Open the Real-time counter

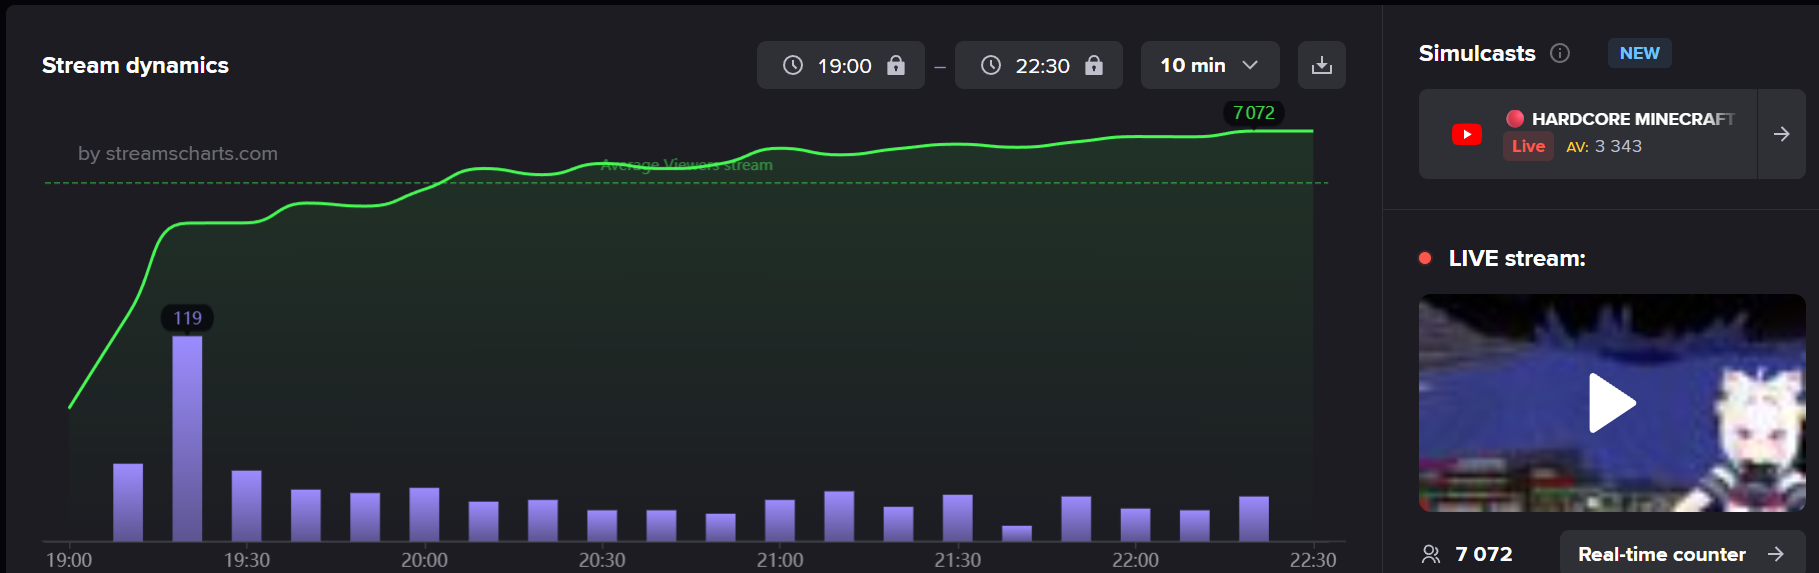tap(1682, 554)
